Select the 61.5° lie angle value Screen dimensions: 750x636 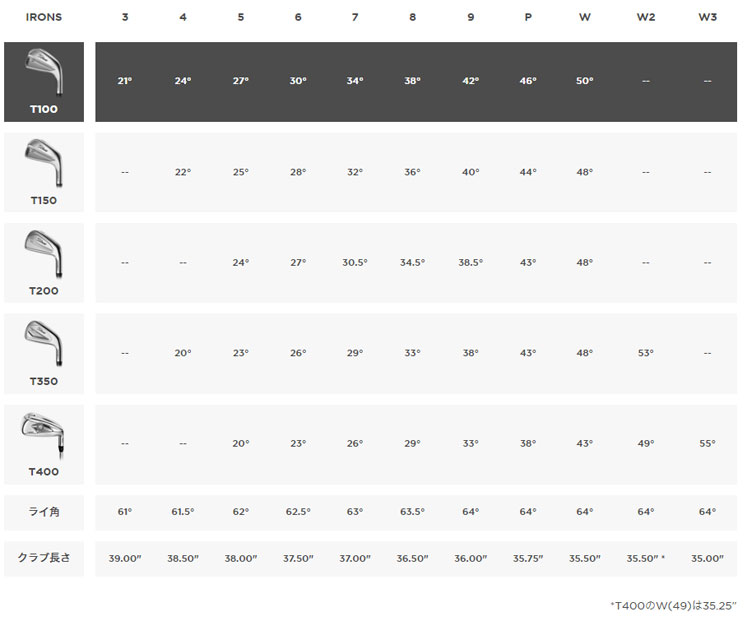183,512
